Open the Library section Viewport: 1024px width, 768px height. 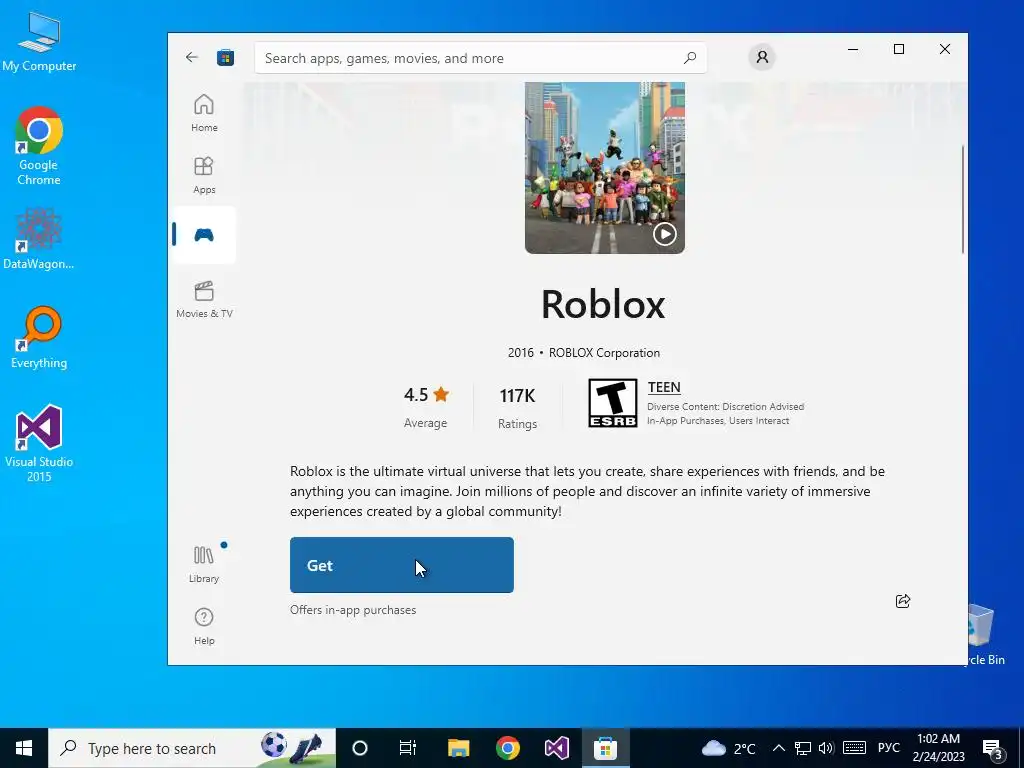click(x=204, y=564)
